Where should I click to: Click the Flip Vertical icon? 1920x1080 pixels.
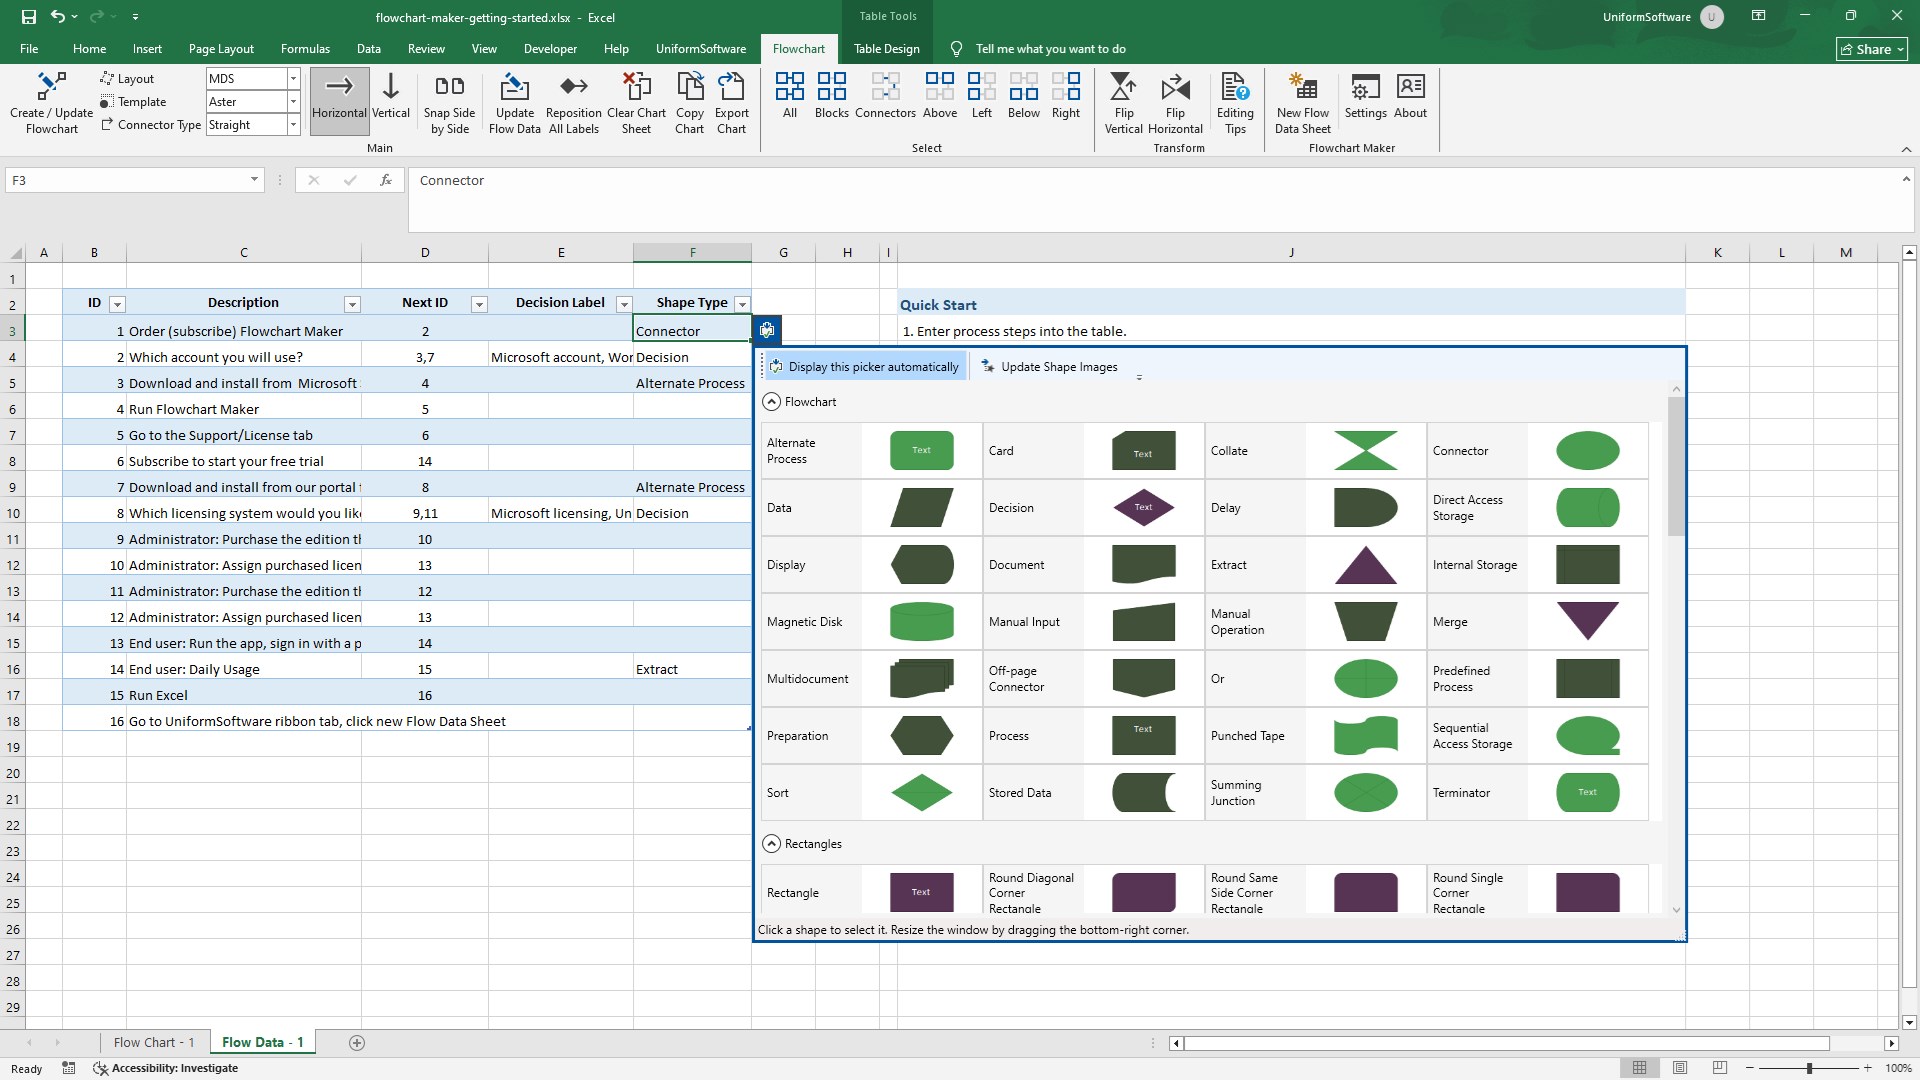click(1123, 89)
